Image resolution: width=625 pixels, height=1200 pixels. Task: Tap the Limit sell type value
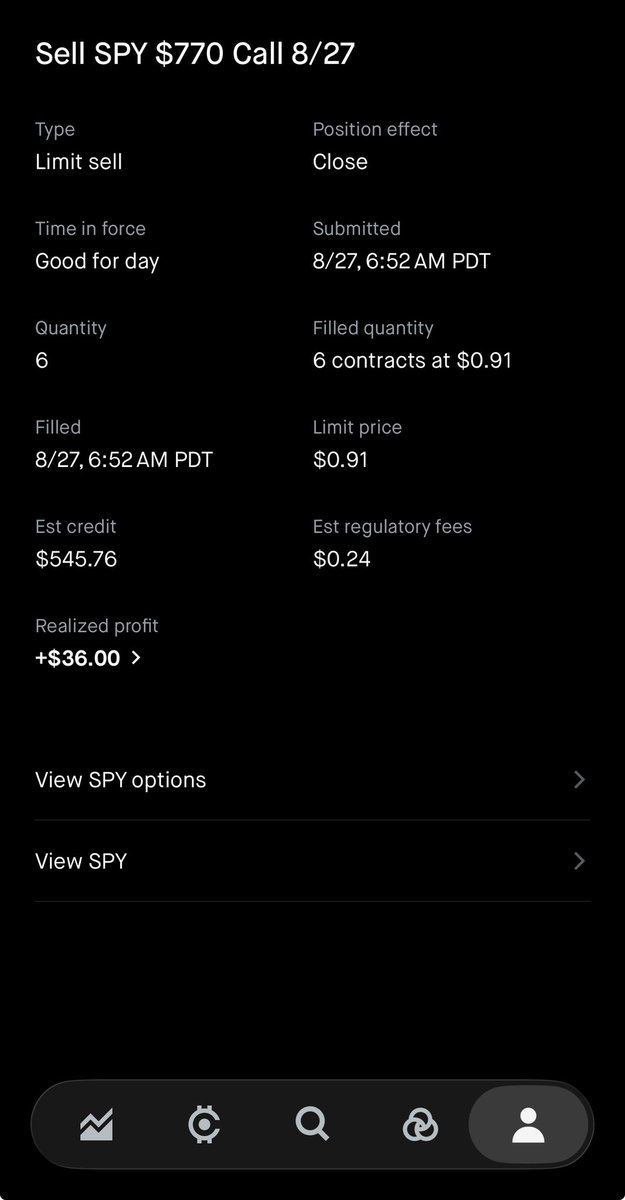[x=79, y=162]
